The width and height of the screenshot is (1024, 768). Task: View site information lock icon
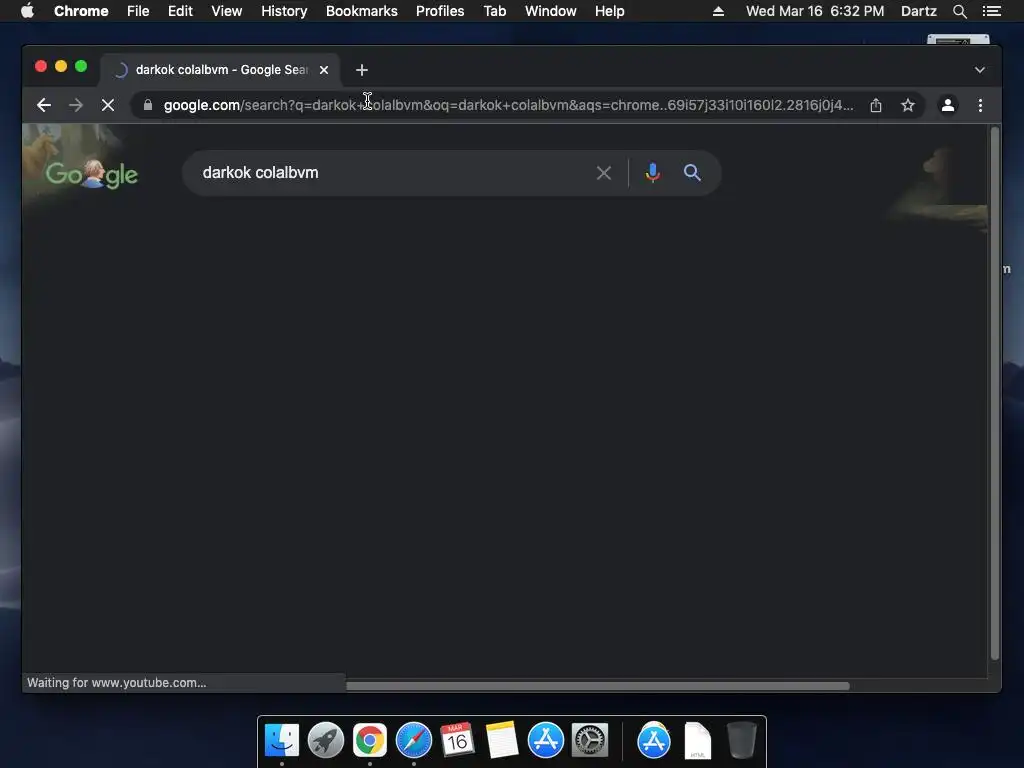tap(148, 105)
